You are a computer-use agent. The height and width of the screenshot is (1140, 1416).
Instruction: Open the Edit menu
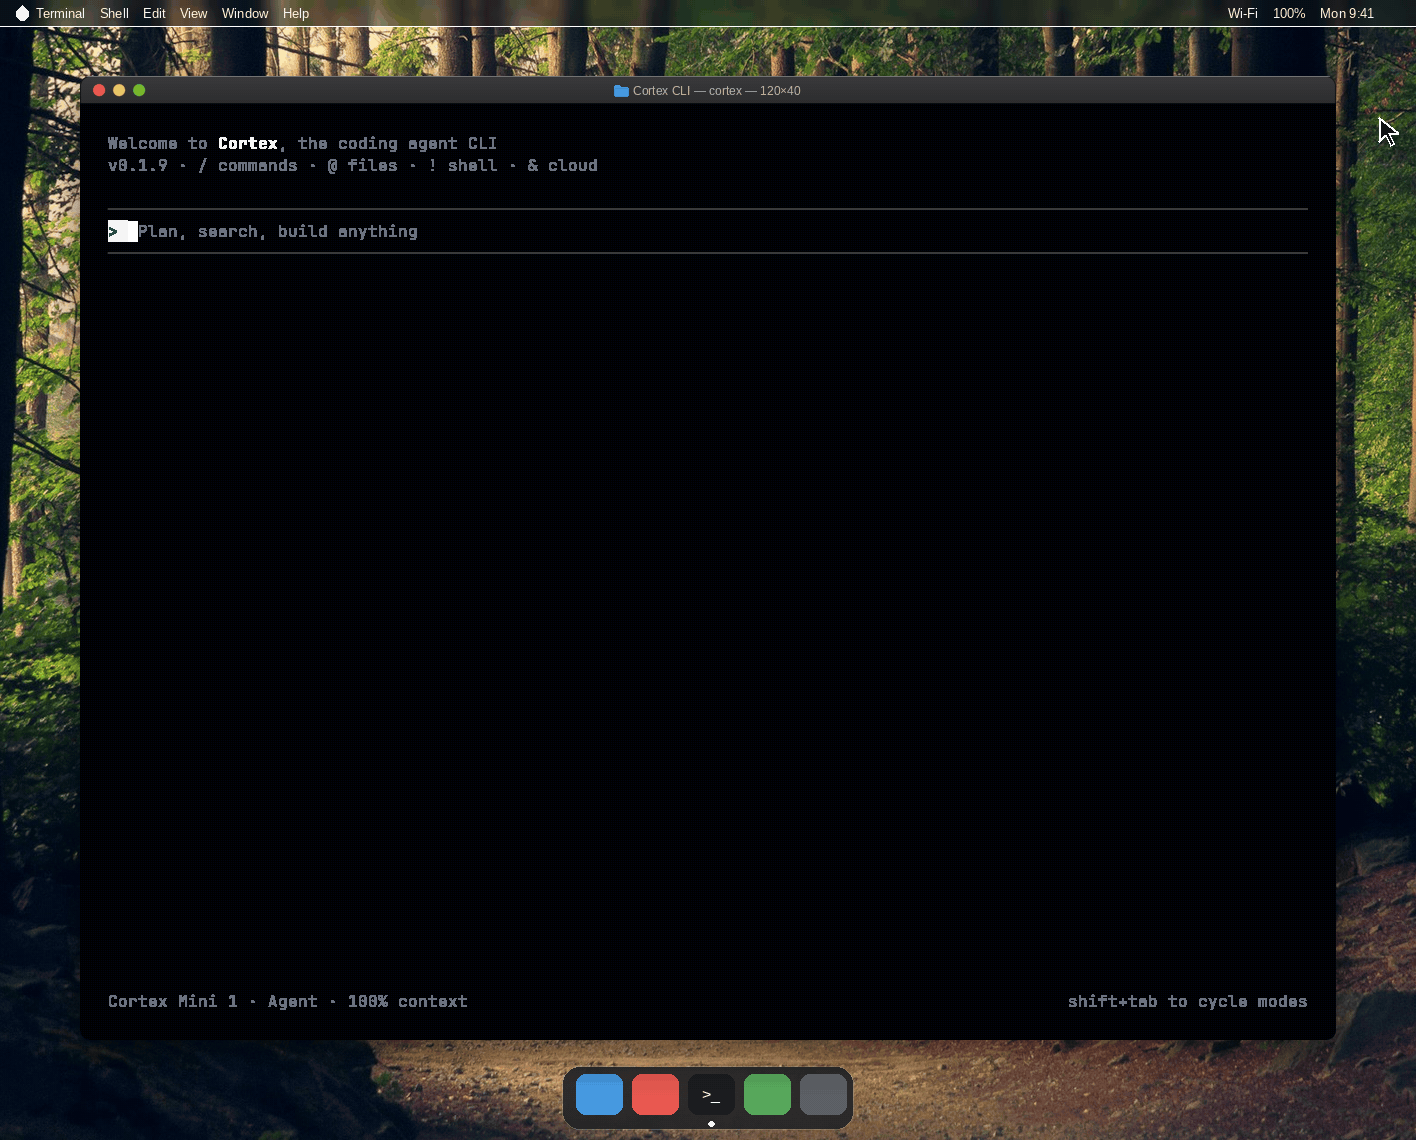pos(154,13)
